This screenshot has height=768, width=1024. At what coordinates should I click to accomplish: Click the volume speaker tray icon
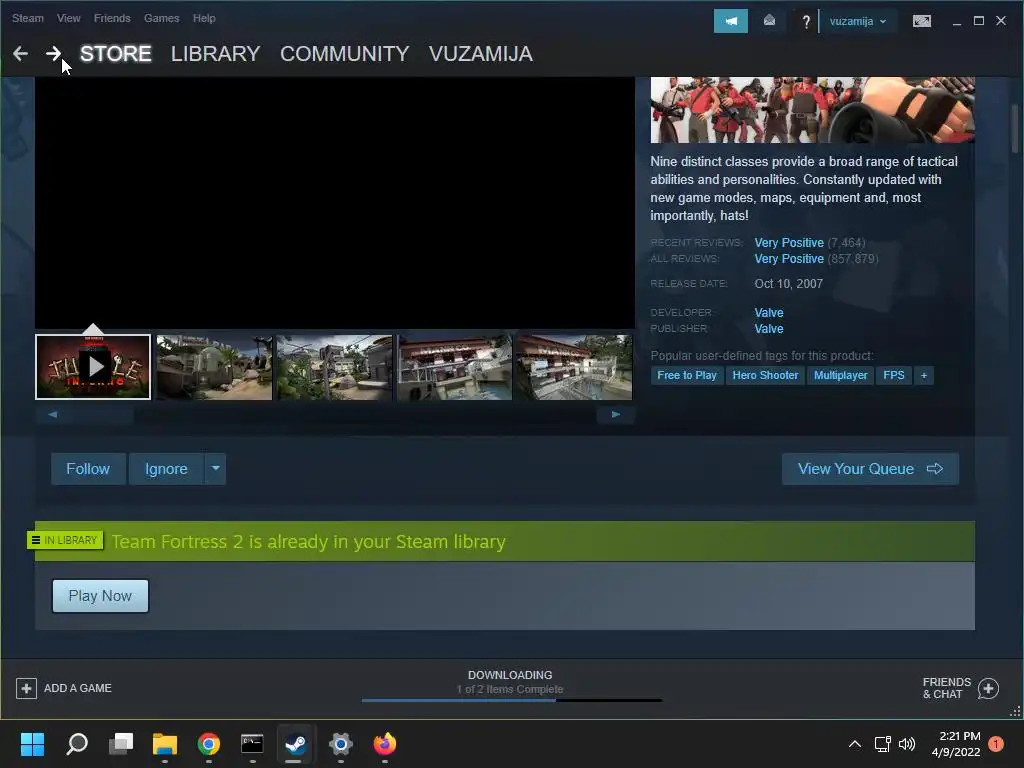tap(907, 744)
